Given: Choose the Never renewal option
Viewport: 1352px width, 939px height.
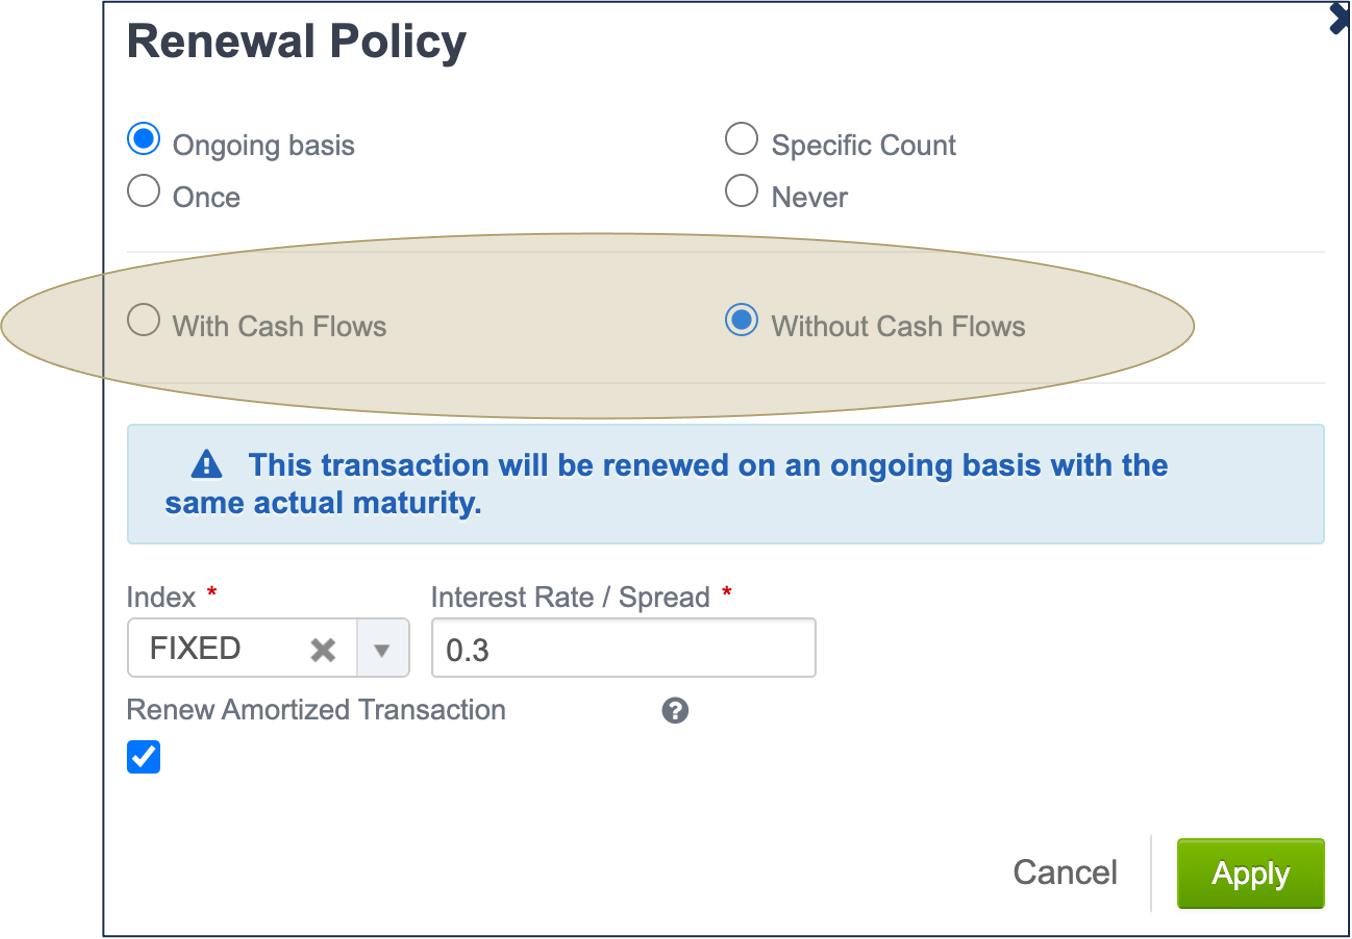Looking at the screenshot, I should click(x=741, y=190).
